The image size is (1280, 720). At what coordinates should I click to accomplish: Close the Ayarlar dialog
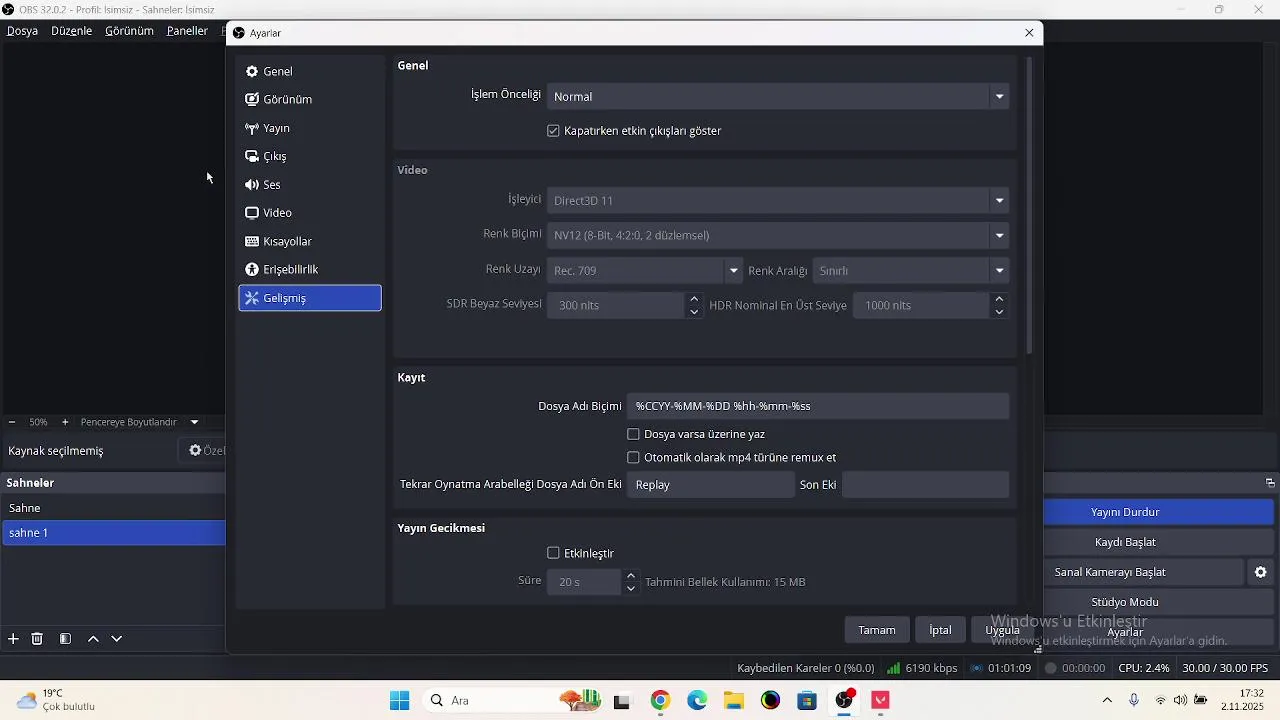[1029, 33]
